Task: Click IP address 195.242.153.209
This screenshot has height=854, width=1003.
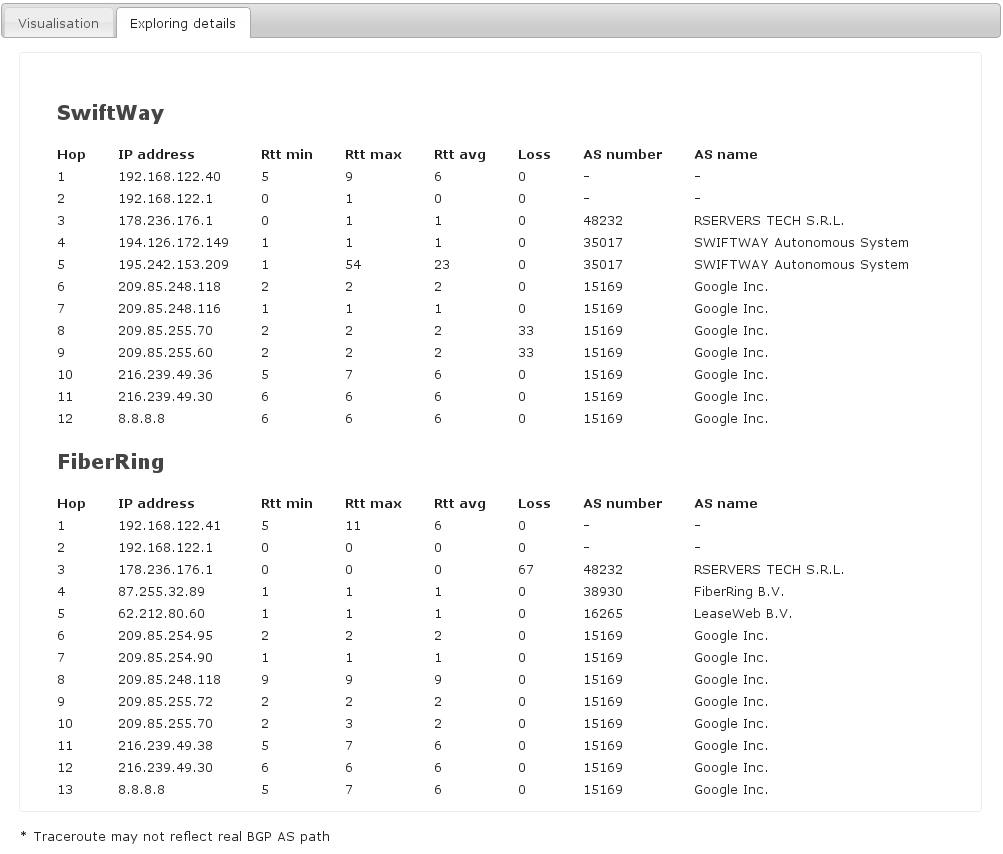Action: (x=173, y=265)
